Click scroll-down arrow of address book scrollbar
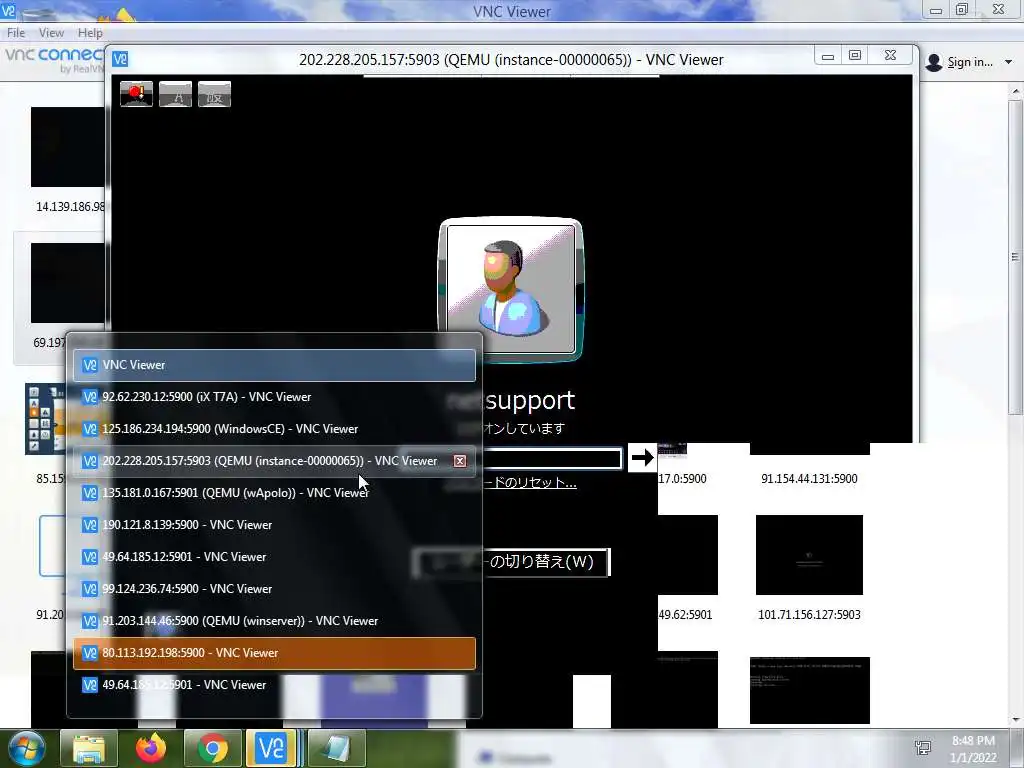 coord(1015,720)
